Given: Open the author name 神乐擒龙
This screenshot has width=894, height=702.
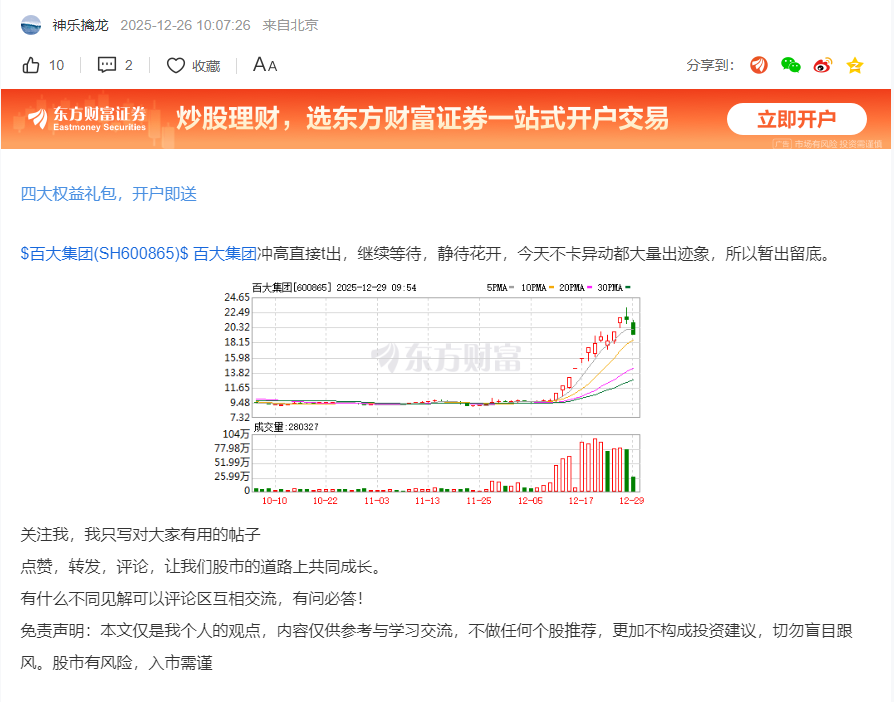Looking at the screenshot, I should click(x=80, y=25).
